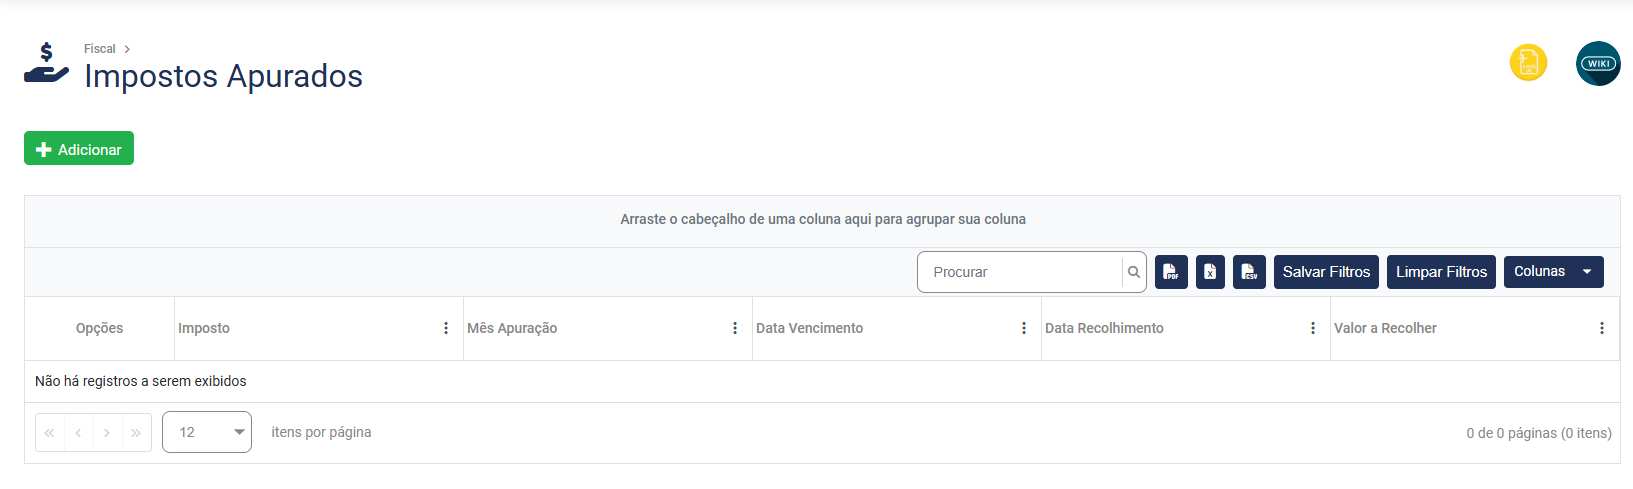Open Data Vencimento column options menu

pyautogui.click(x=1024, y=328)
